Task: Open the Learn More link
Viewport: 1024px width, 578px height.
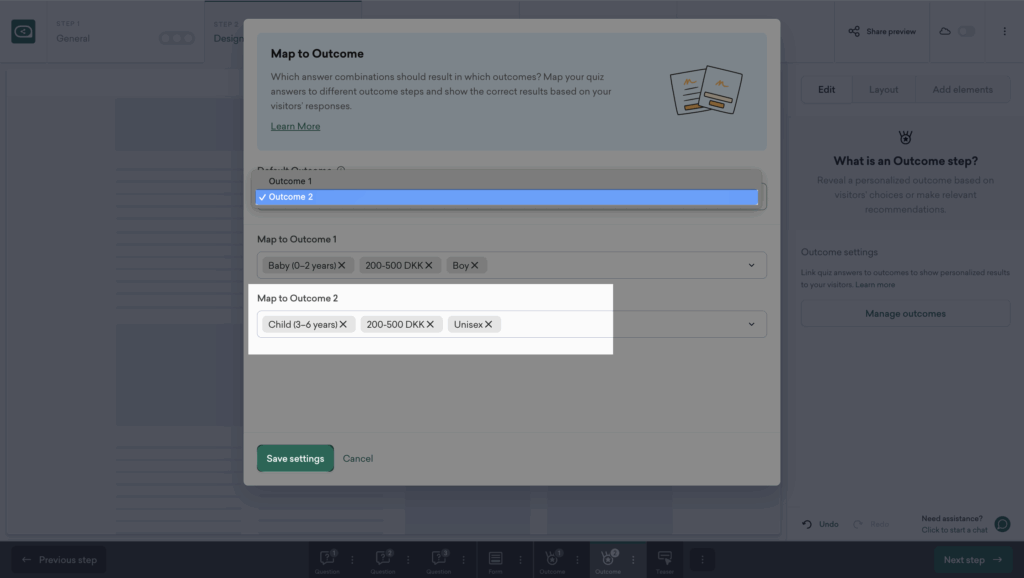Action: tap(295, 127)
